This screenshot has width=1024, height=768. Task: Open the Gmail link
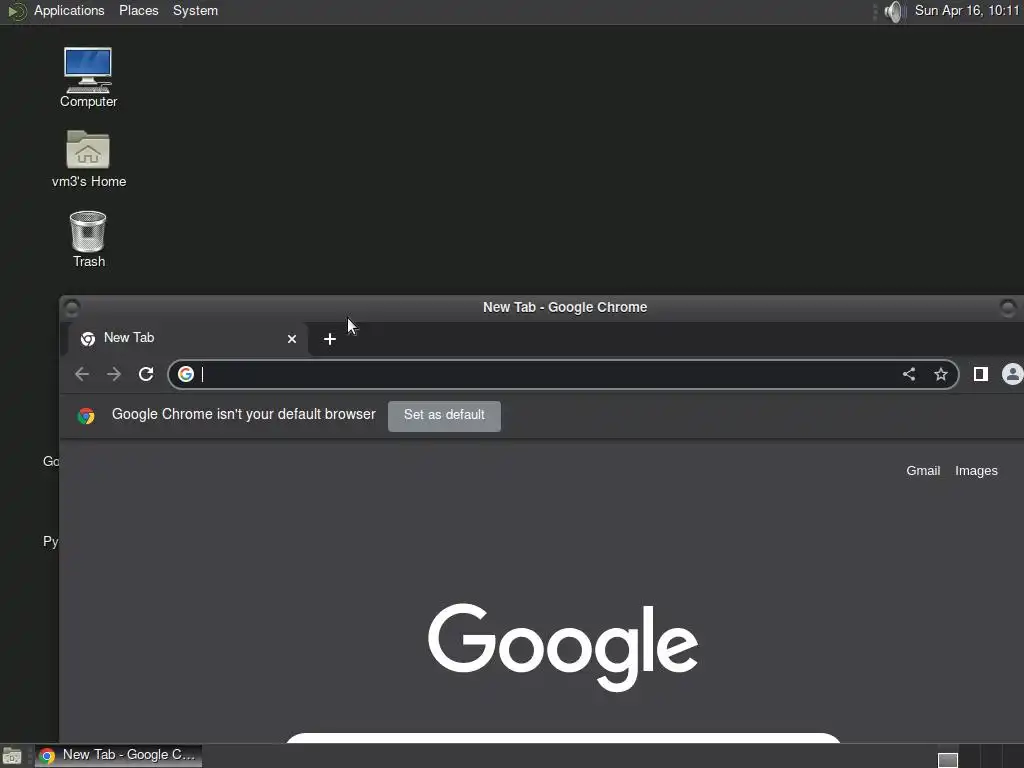pyautogui.click(x=923, y=471)
